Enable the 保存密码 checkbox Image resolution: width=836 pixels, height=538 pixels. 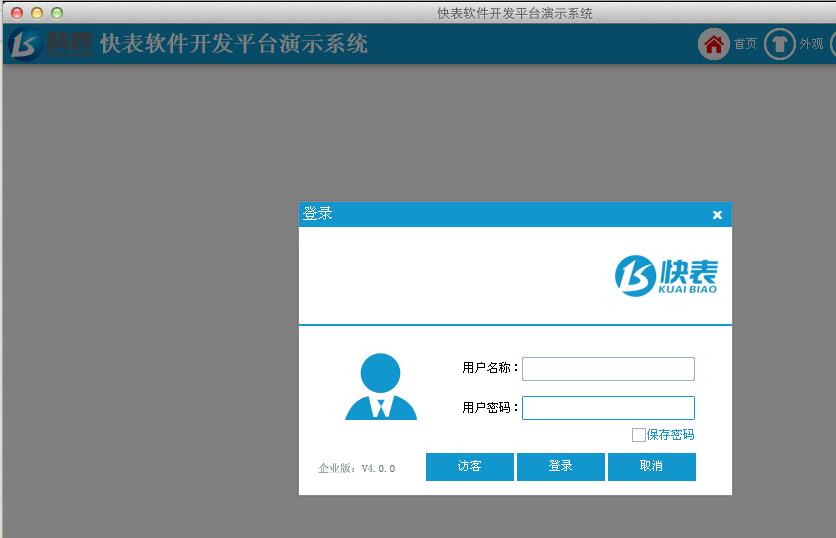coord(638,435)
